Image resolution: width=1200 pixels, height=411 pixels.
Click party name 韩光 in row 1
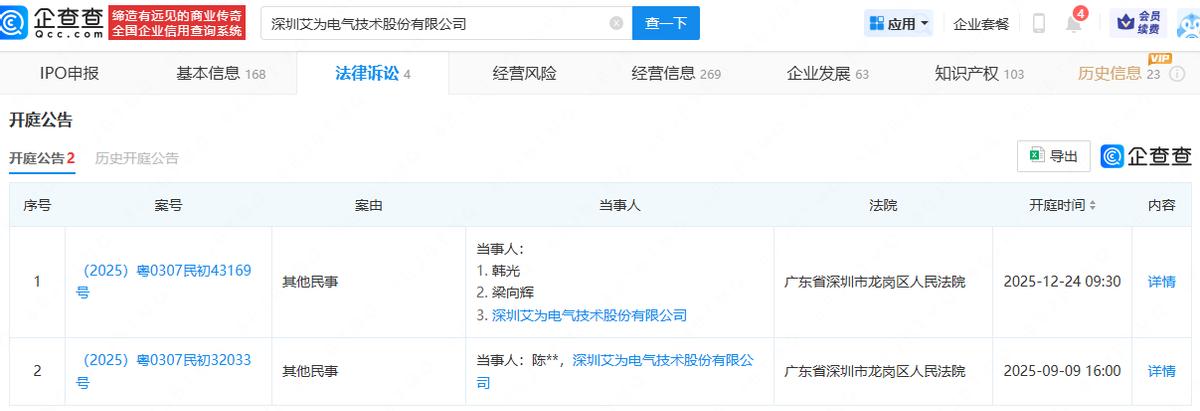tap(506, 271)
